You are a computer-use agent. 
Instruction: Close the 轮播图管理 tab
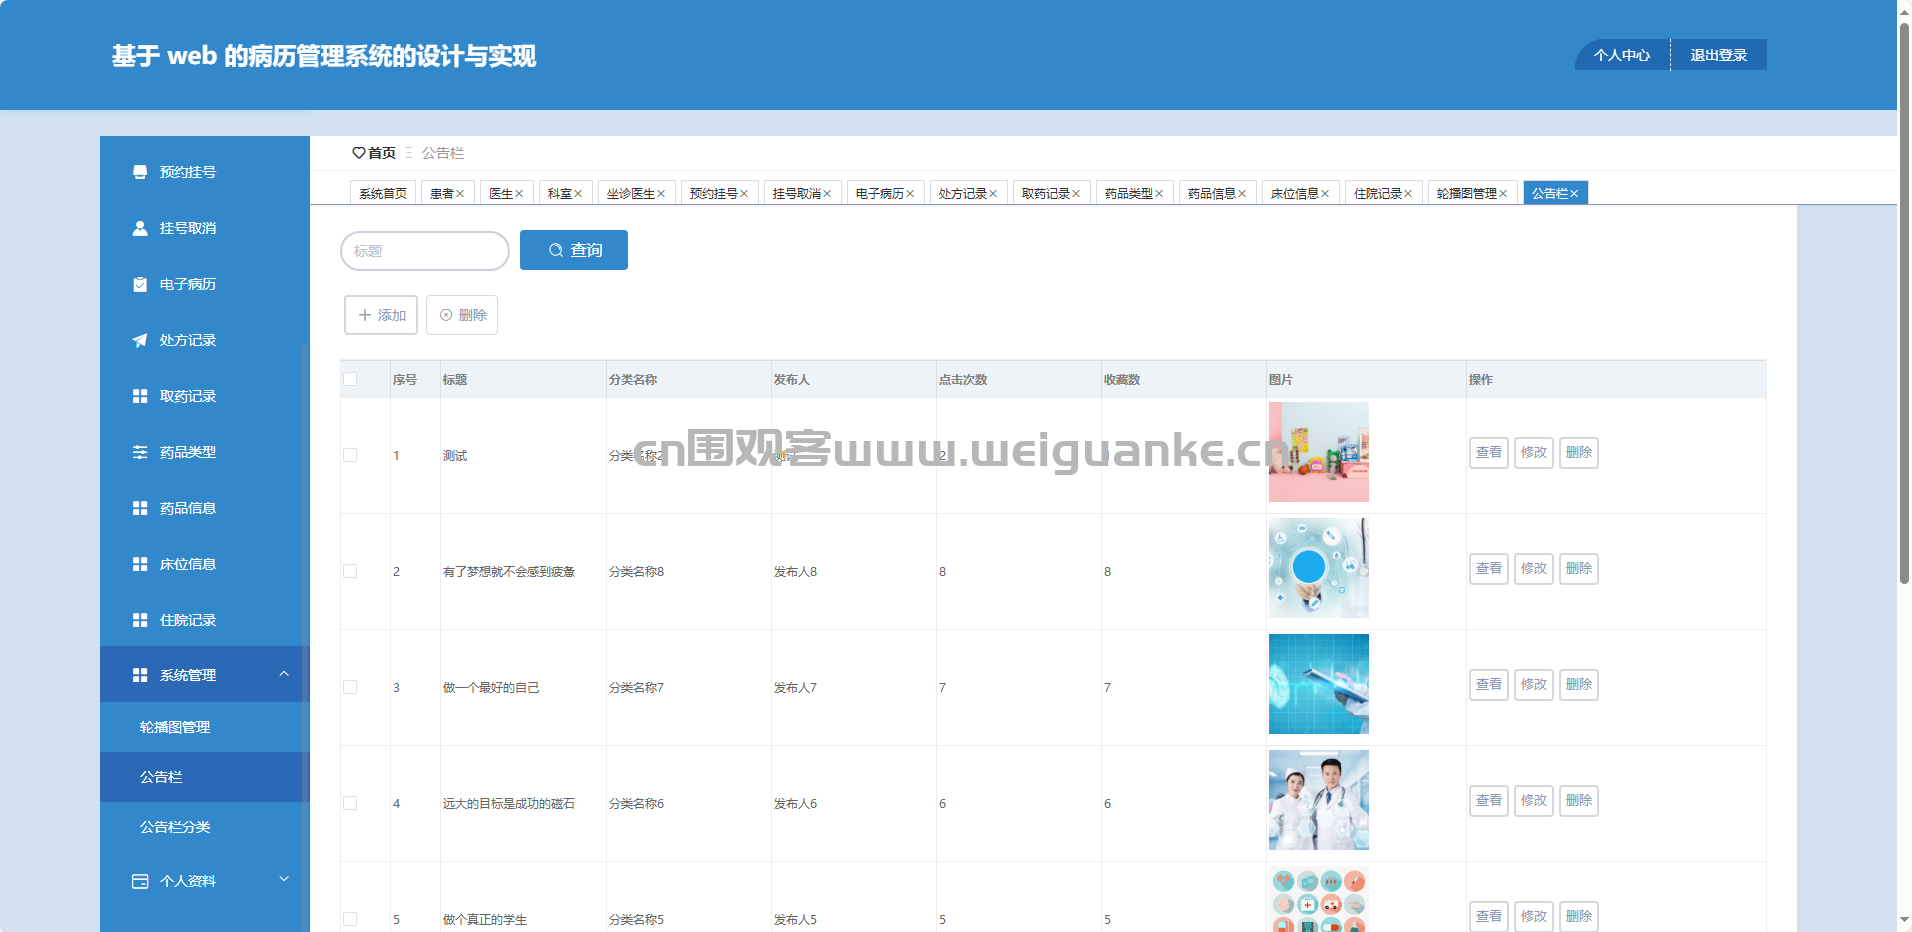(1503, 194)
